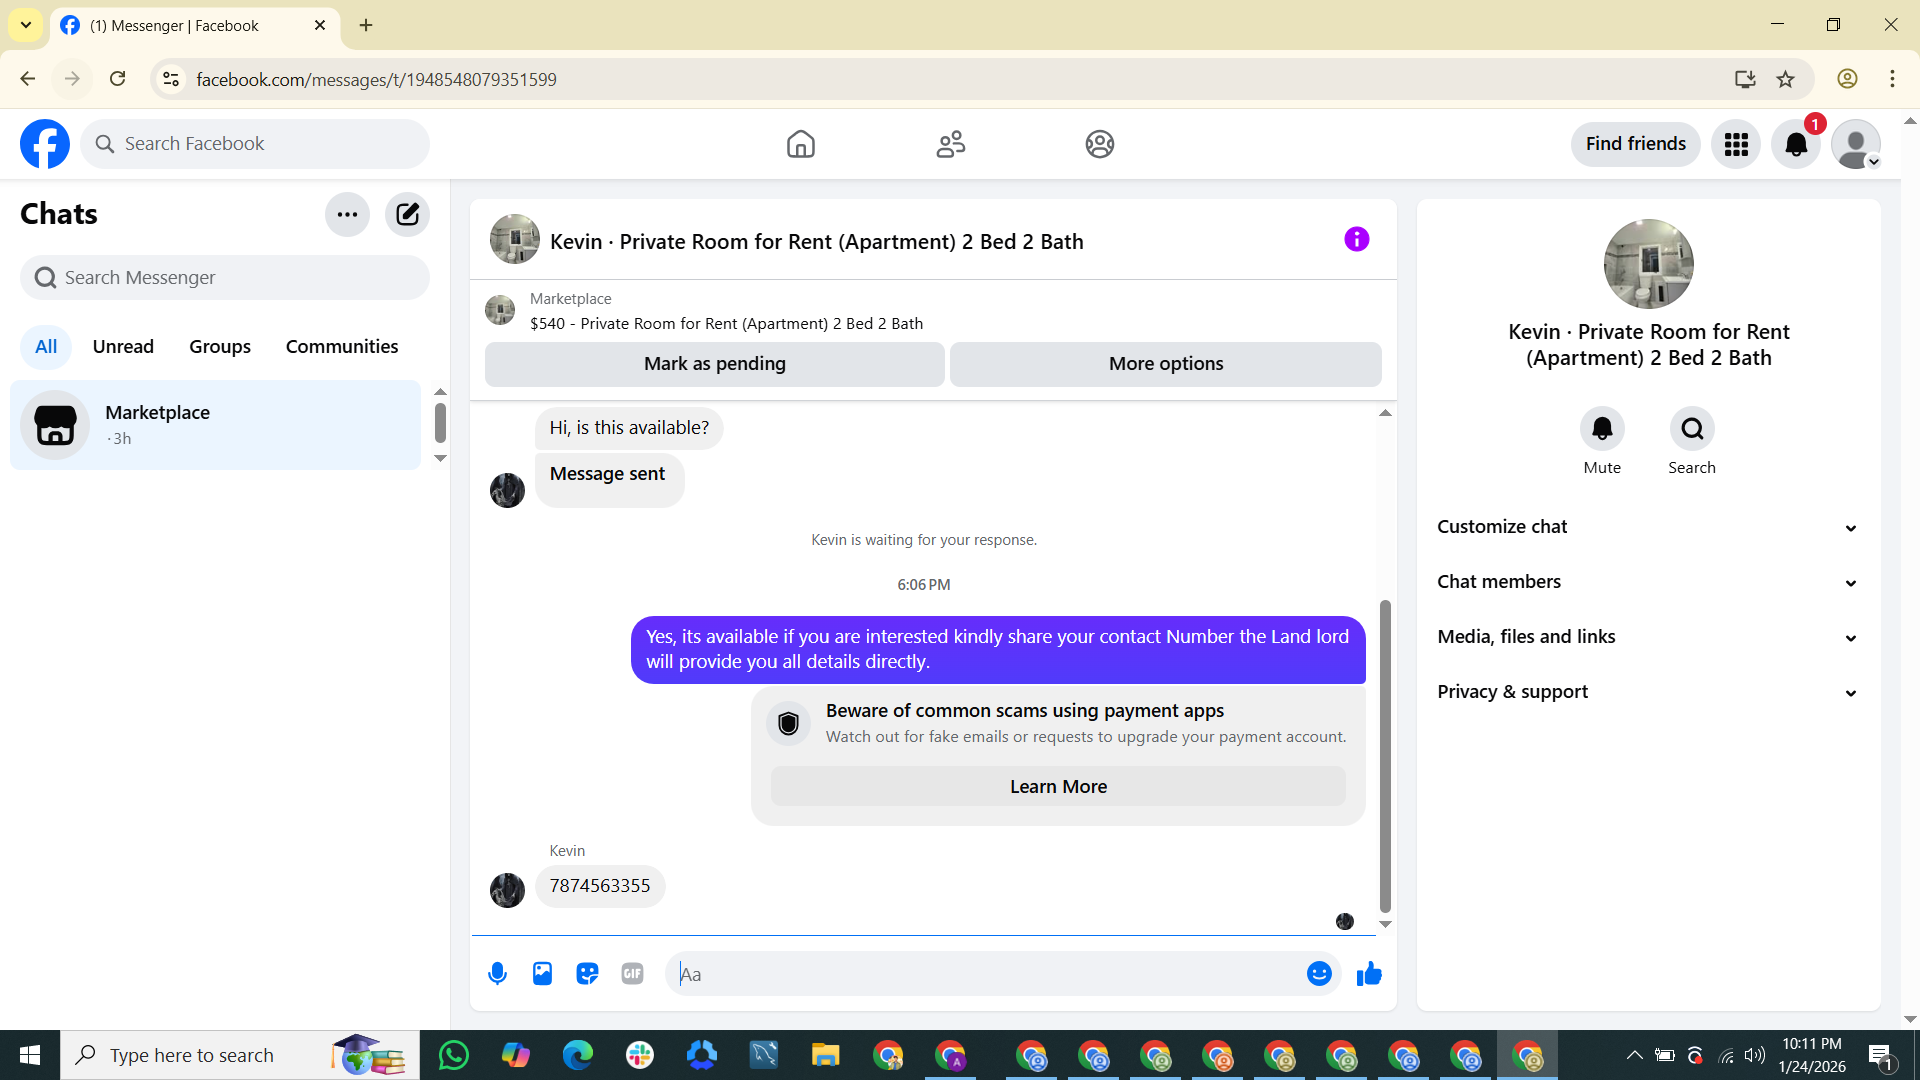The height and width of the screenshot is (1080, 1920).
Task: Open the GIF picker icon
Action: [x=632, y=973]
